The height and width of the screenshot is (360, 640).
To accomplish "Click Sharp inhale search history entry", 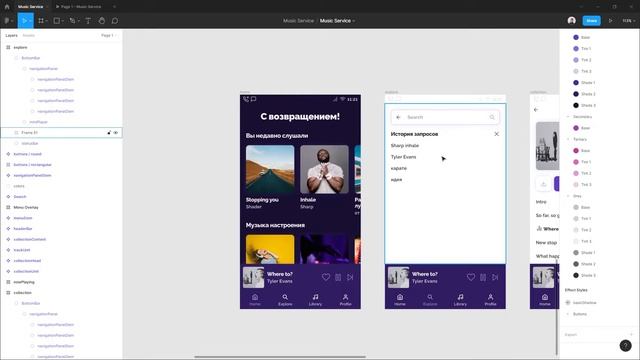I will tap(404, 145).
